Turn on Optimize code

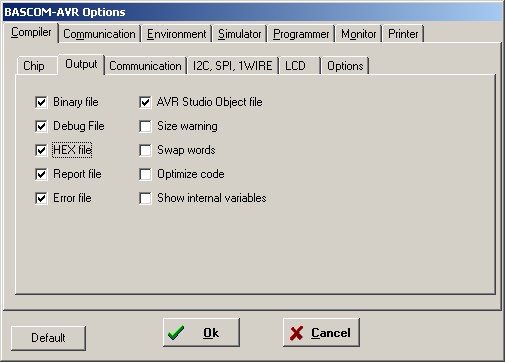coord(145,174)
